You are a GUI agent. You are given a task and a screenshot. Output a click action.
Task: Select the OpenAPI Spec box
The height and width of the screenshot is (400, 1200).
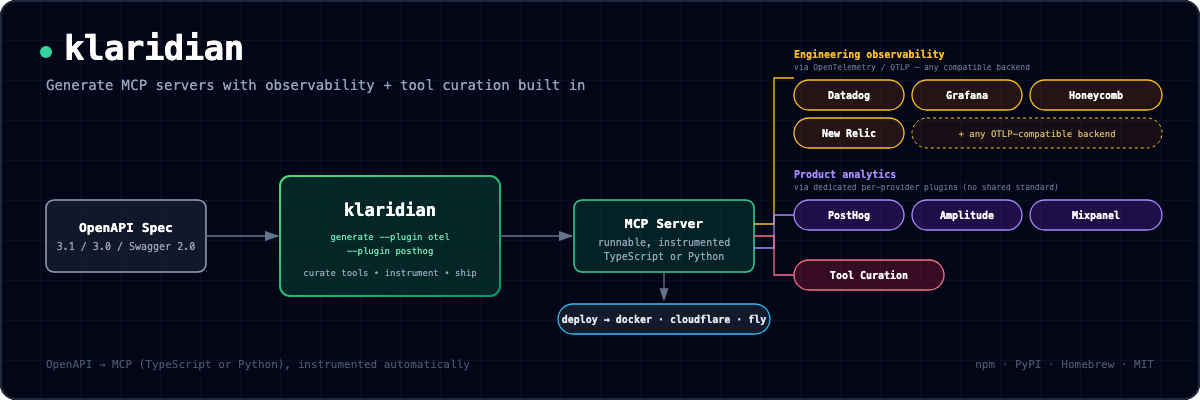126,236
